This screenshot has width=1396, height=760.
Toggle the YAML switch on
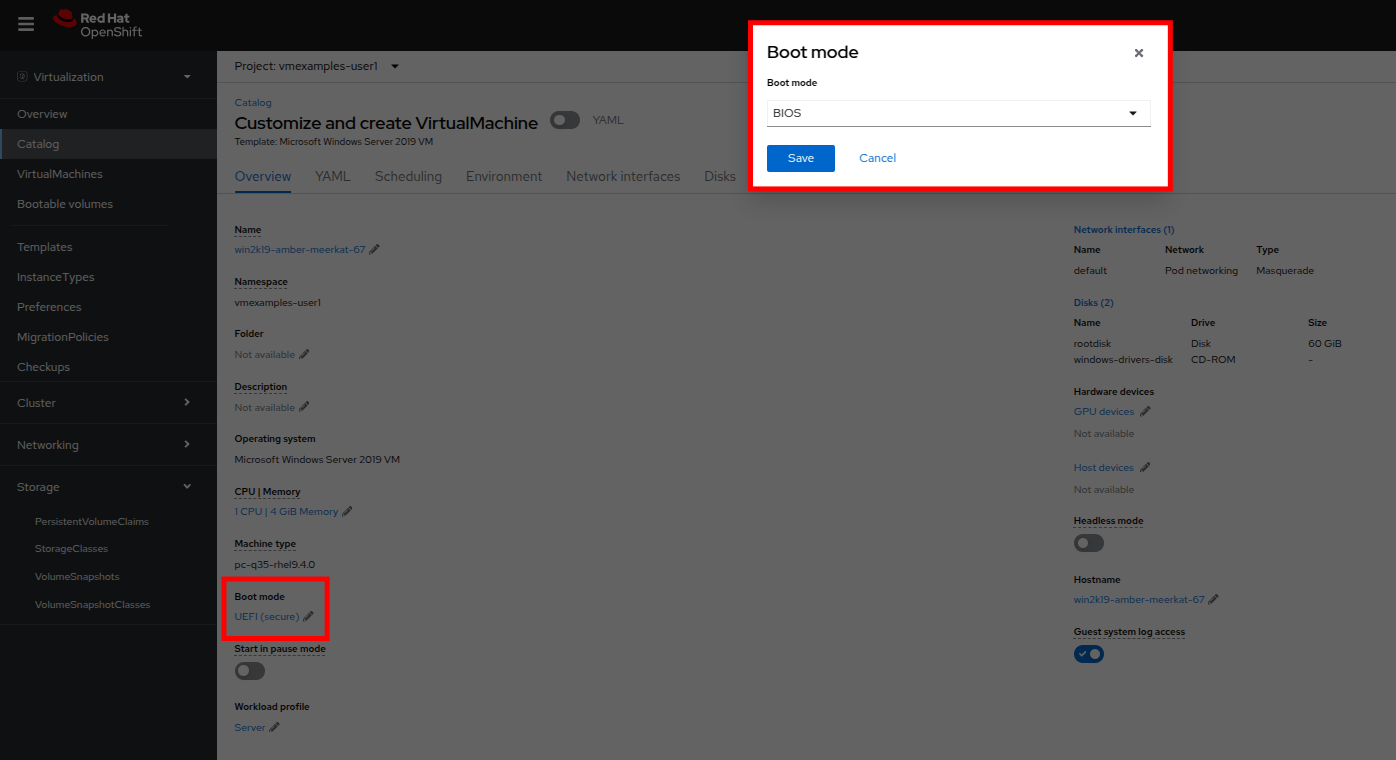coord(565,120)
